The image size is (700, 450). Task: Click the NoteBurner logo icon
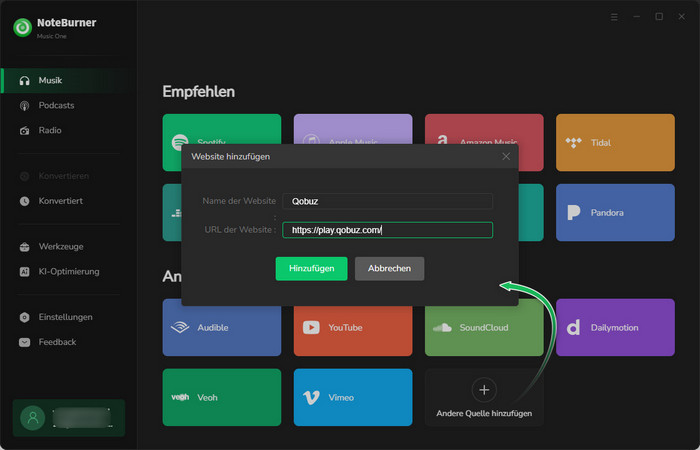pos(22,28)
